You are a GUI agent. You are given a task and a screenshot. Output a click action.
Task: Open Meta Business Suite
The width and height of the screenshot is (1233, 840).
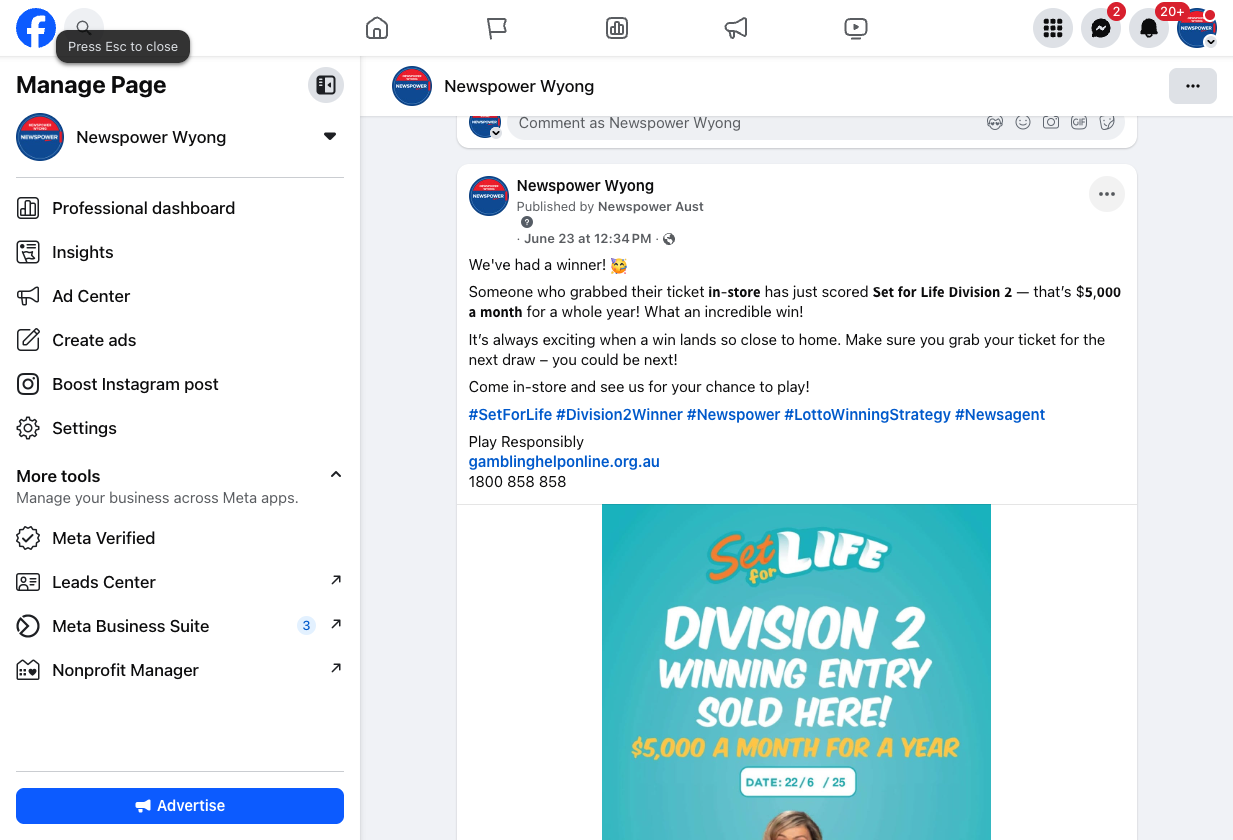coord(180,626)
